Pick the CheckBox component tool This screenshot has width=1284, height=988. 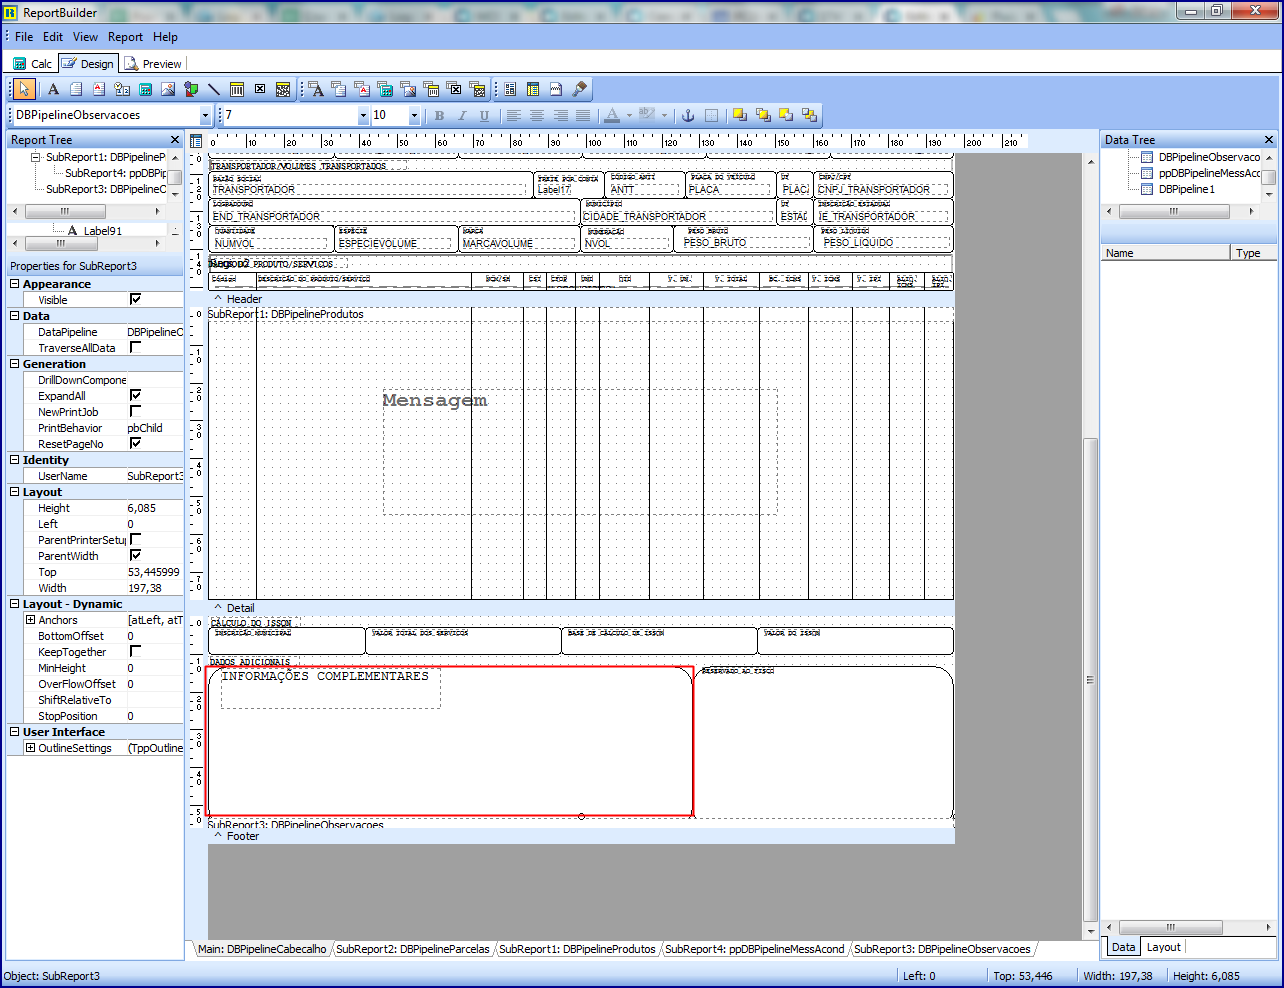pyautogui.click(x=260, y=89)
